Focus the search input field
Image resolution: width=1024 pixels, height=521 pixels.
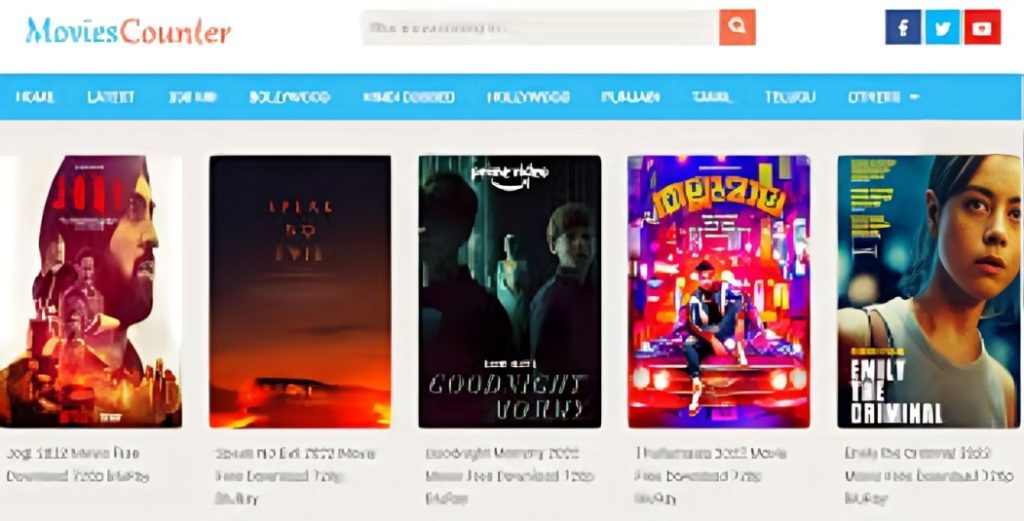pyautogui.click(x=541, y=27)
